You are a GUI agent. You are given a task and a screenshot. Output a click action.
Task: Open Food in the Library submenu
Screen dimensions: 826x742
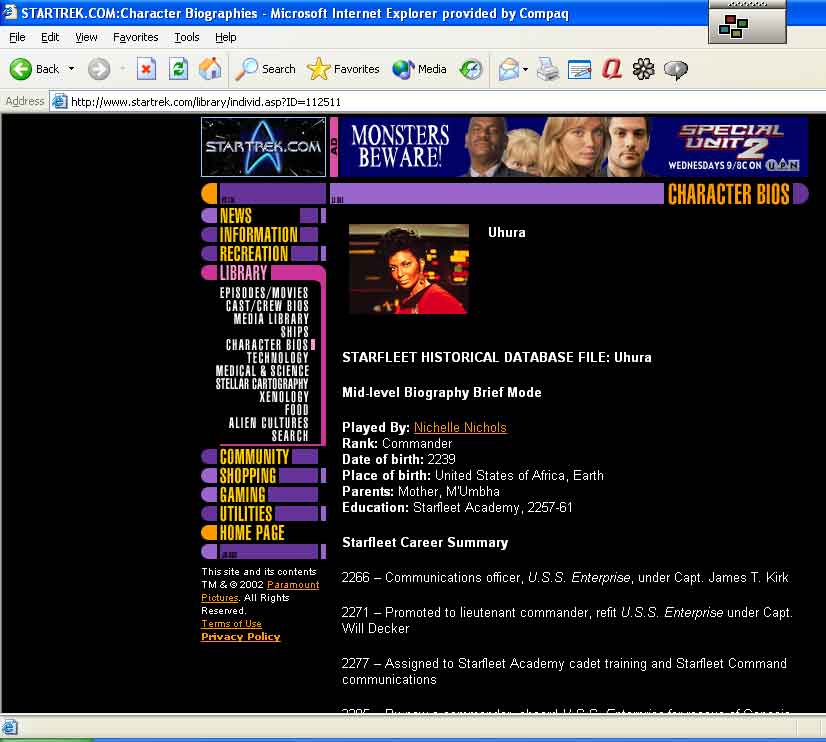(x=297, y=410)
